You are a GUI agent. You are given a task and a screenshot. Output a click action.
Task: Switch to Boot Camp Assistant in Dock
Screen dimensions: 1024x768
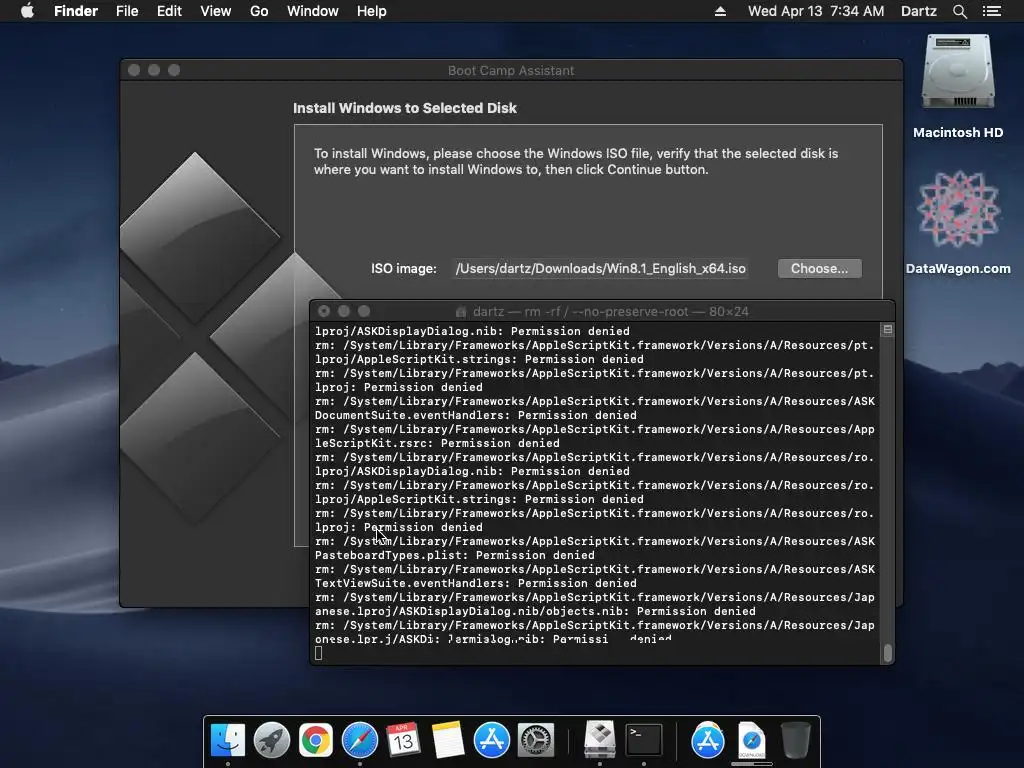click(600, 740)
